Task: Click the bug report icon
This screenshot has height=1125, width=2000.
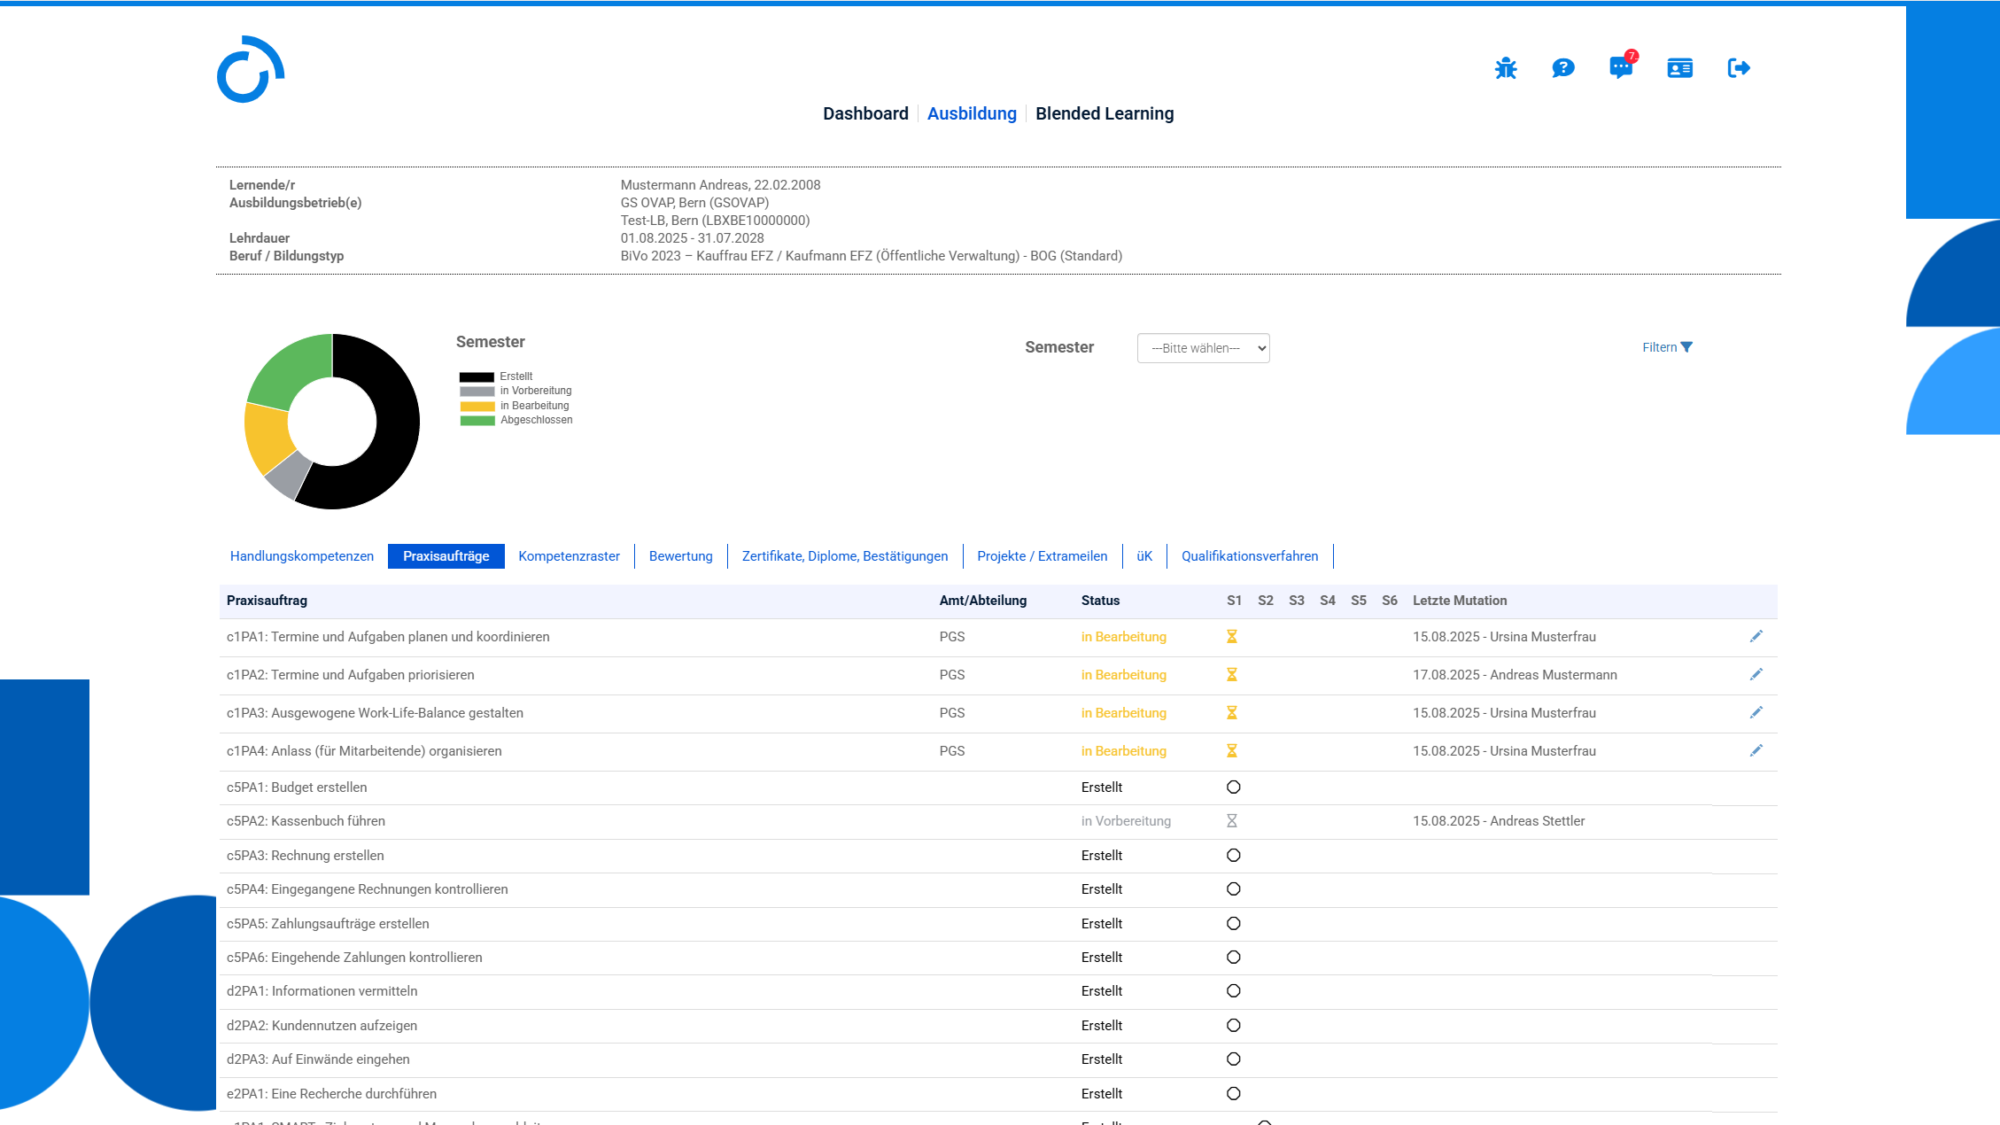Action: pos(1505,68)
